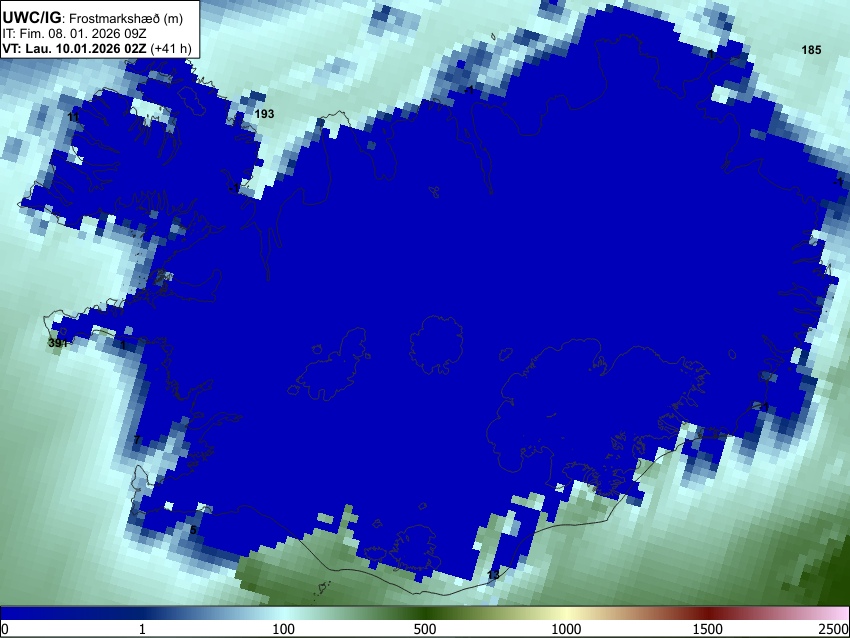
Task: Click the "2500" label on the color scale
Action: click(x=834, y=629)
